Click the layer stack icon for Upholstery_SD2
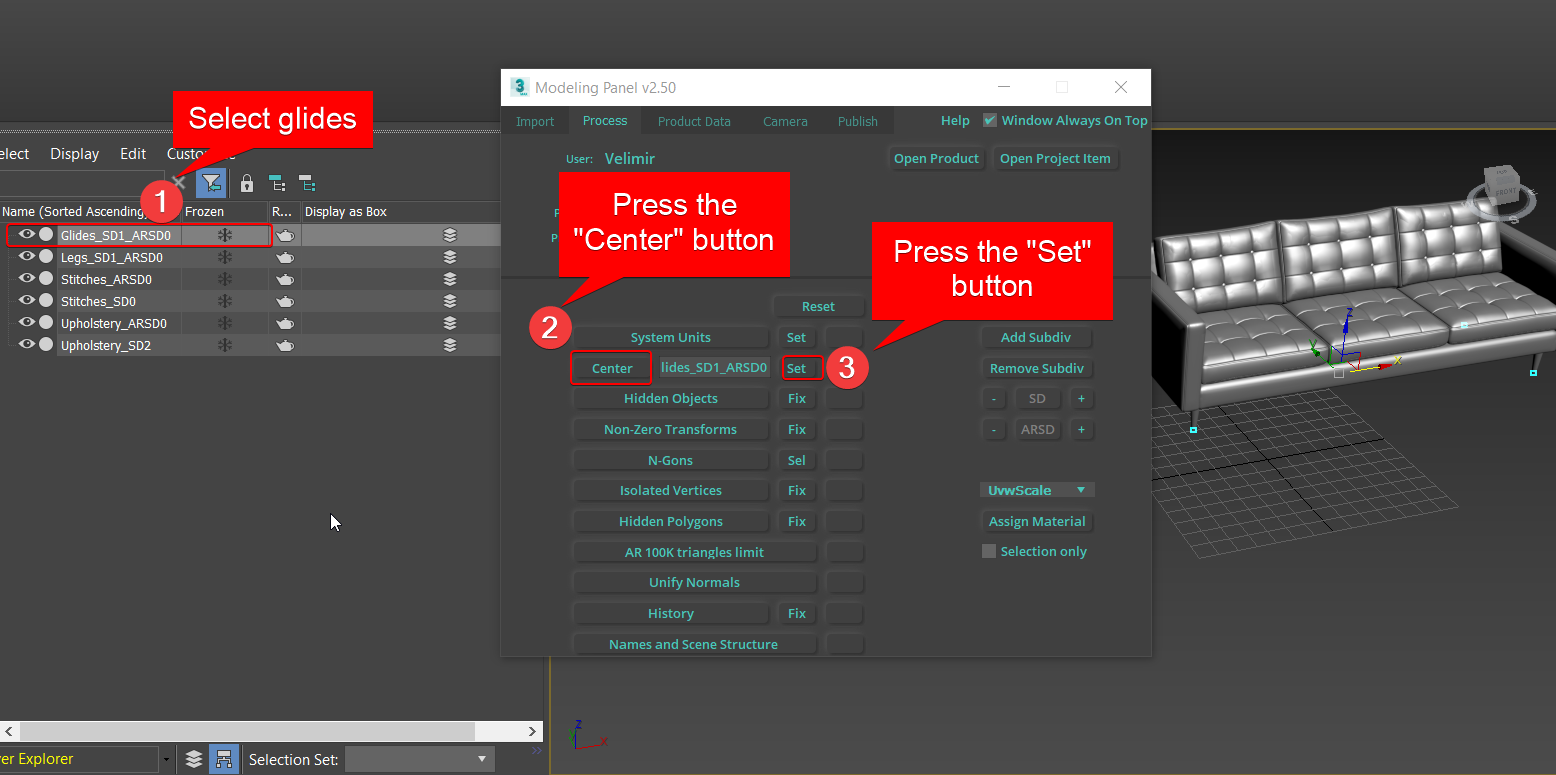 click(x=450, y=345)
